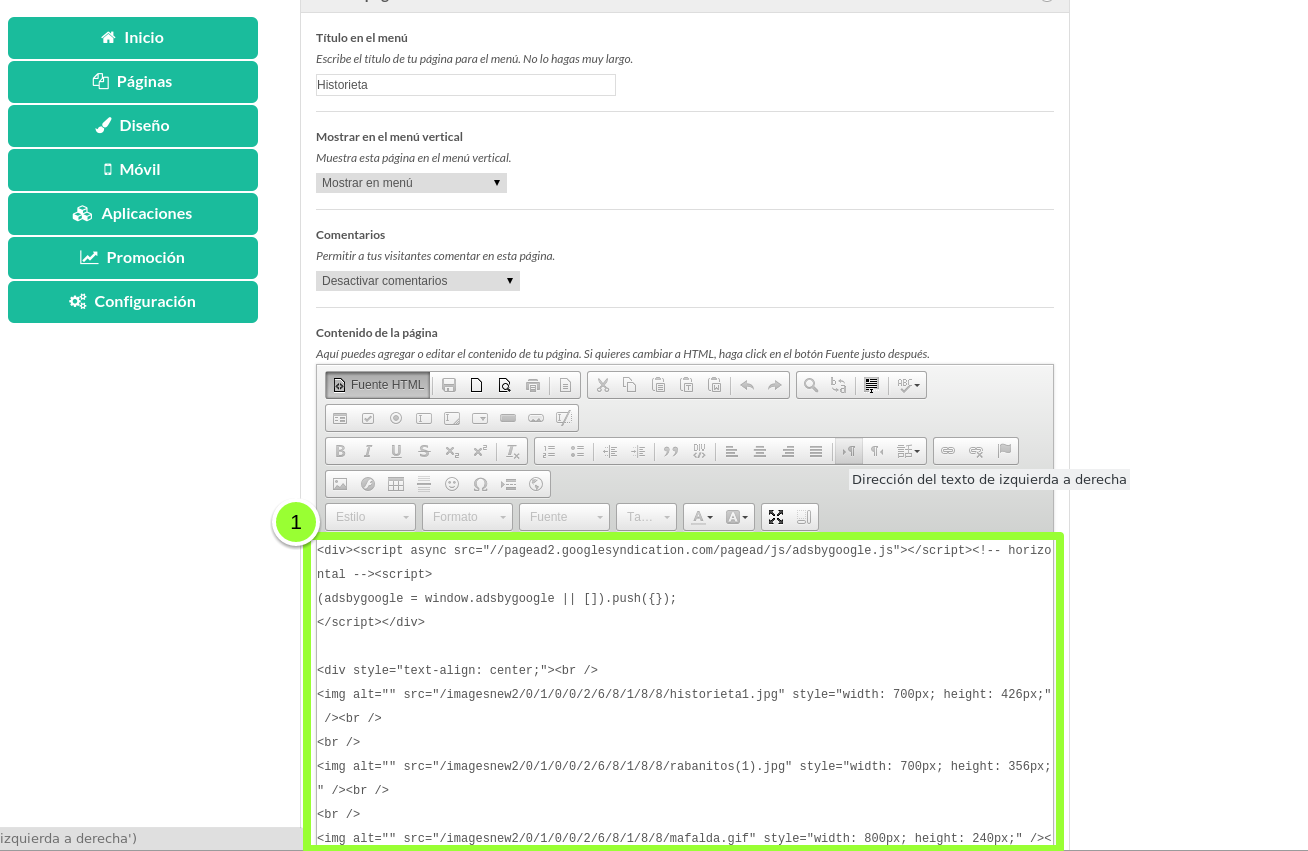Click the Insert Flash icon
1308x851 pixels.
(x=368, y=484)
